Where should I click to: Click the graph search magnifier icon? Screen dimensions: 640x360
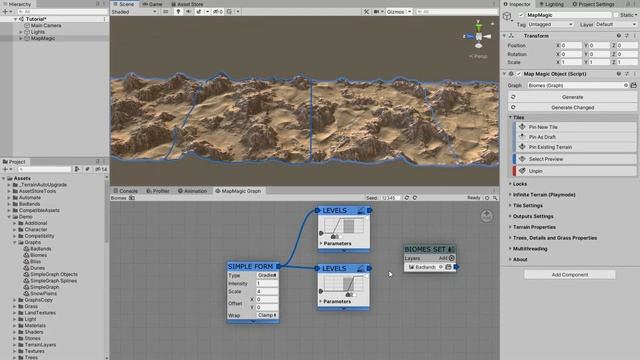(x=495, y=198)
